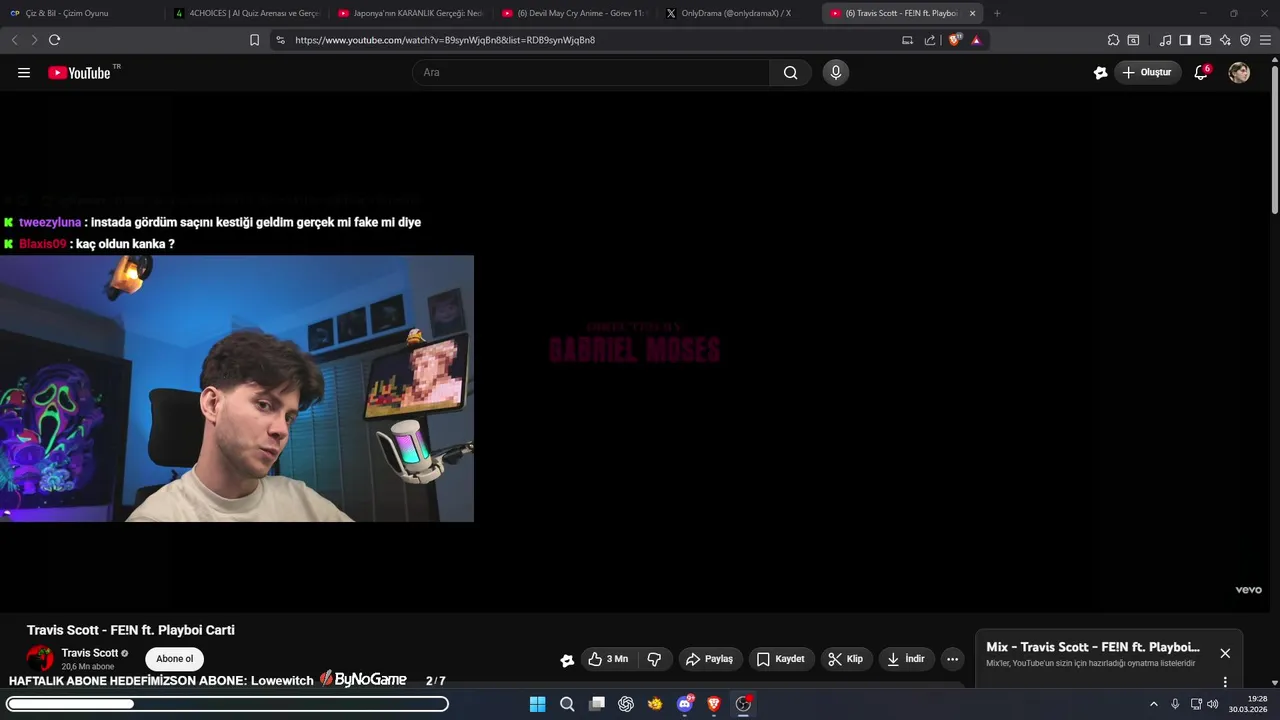1280x720 pixels.
Task: Start voice search with the microphone
Action: pyautogui.click(x=836, y=73)
